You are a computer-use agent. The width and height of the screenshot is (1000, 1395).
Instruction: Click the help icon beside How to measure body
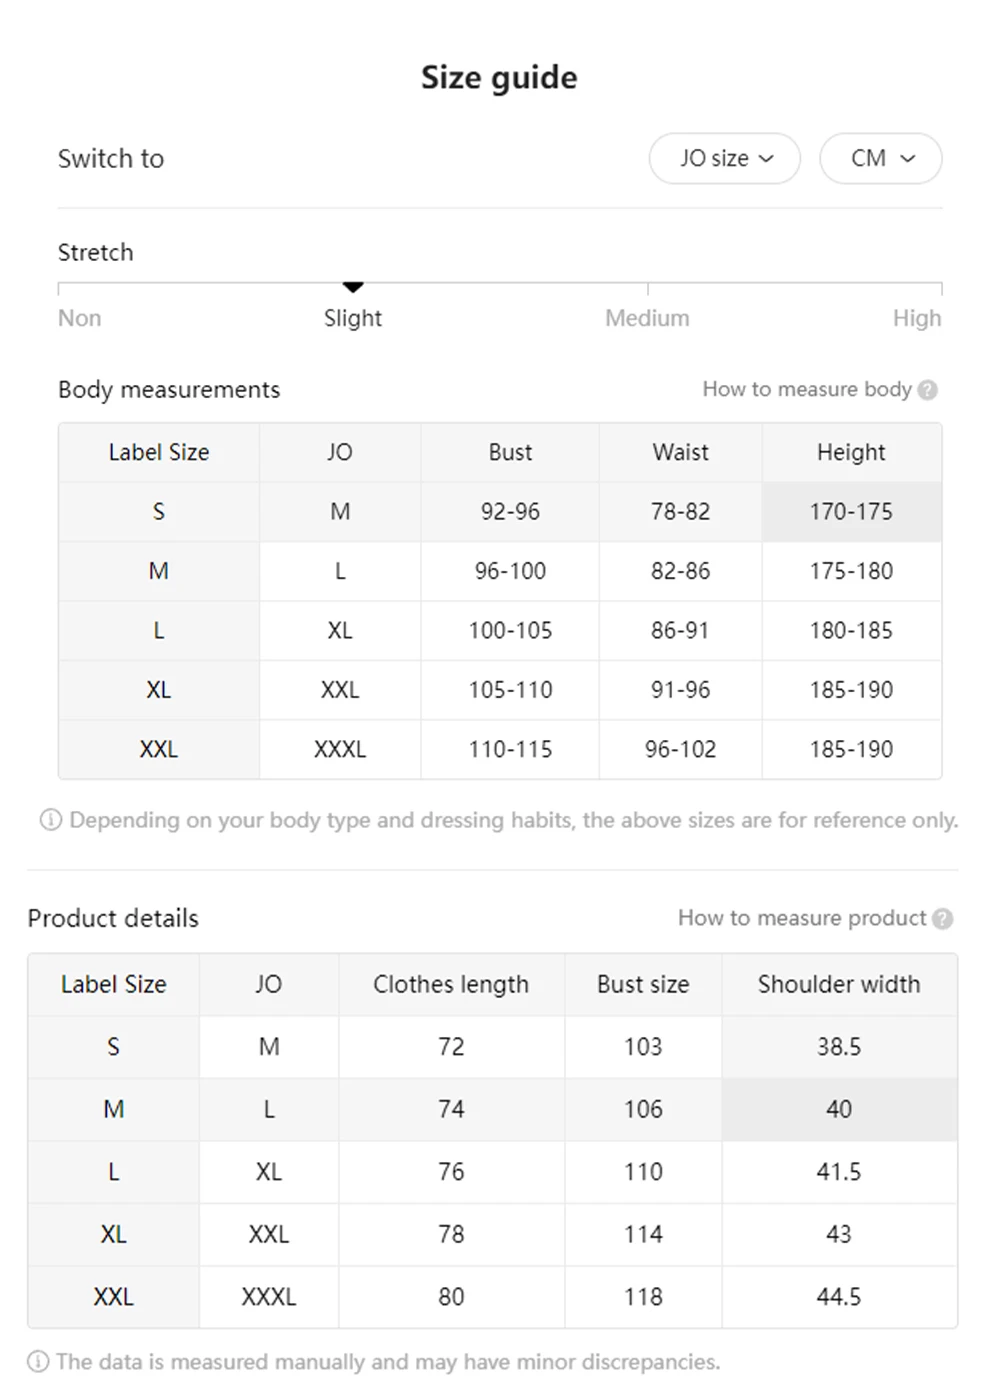click(x=928, y=390)
